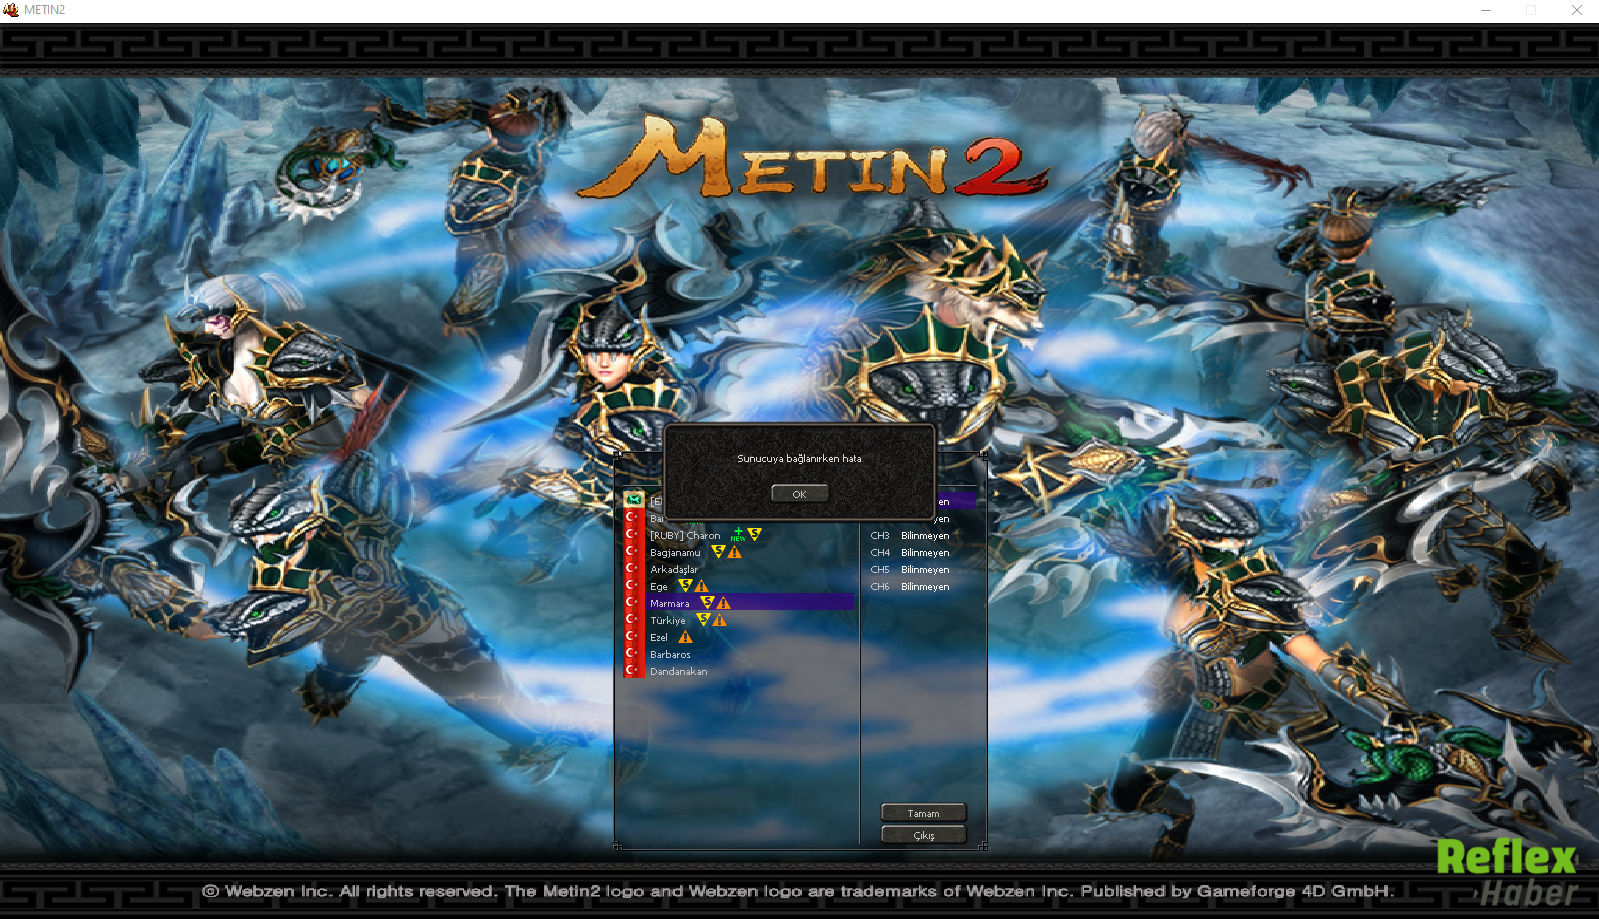This screenshot has height=919, width=1599.
Task: Select the Marmara server row
Action: 750,603
